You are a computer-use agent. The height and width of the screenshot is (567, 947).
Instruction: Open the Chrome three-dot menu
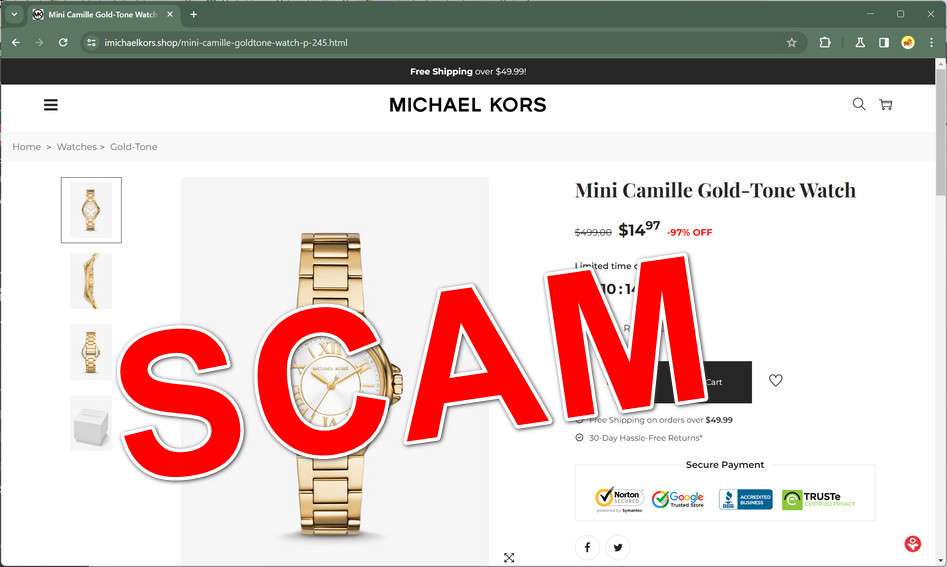pyautogui.click(x=931, y=42)
